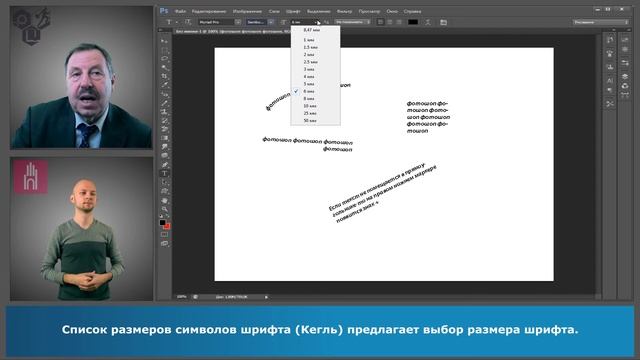
Task: Center the text alignment
Action: pyautogui.click(x=390, y=22)
